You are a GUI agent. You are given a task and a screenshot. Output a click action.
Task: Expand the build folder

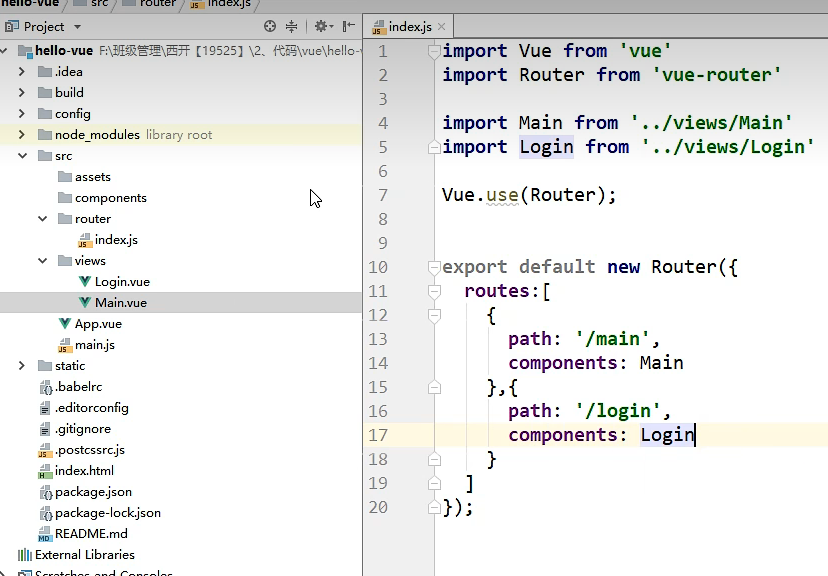(22, 92)
